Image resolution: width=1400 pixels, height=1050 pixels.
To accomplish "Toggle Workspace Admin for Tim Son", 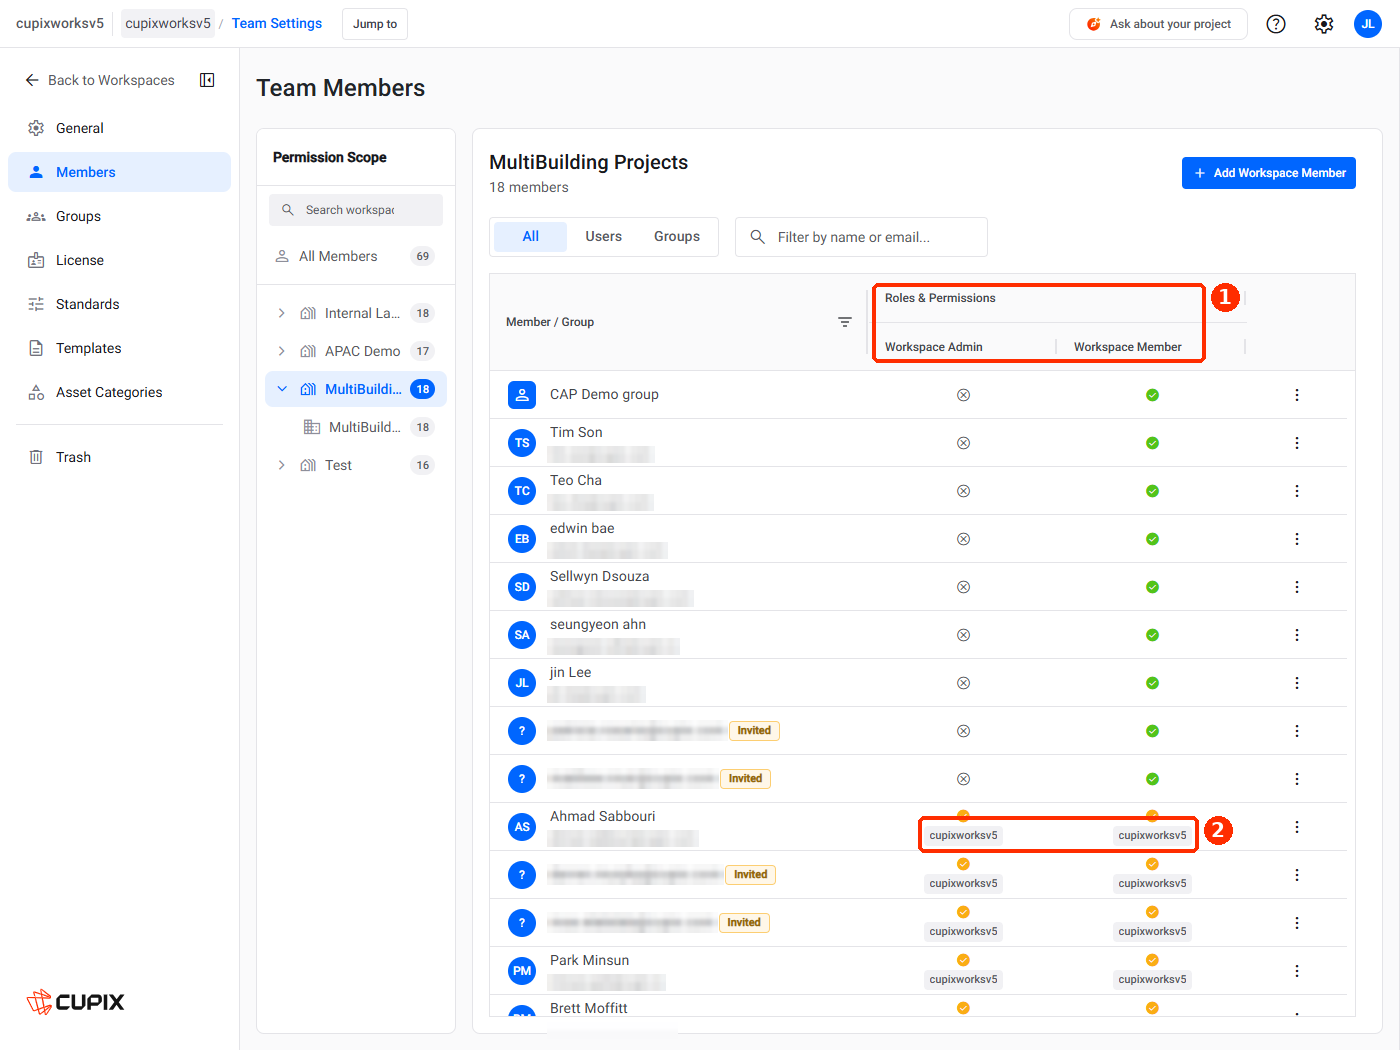I will (963, 443).
